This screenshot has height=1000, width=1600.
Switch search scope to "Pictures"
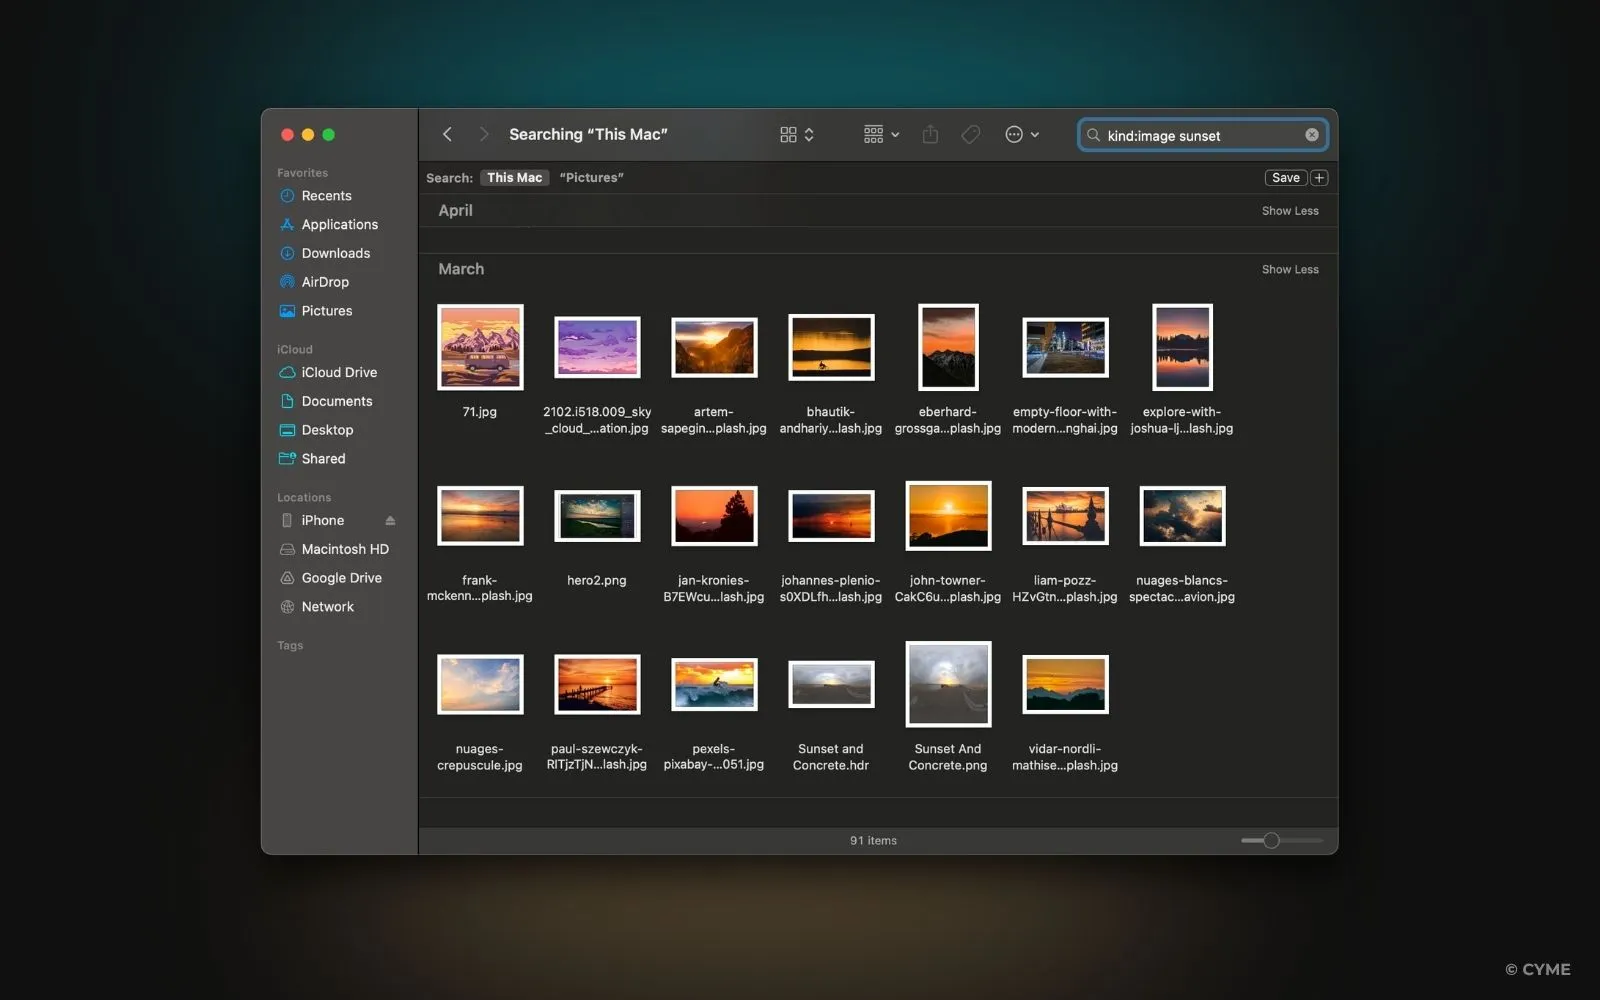click(591, 178)
